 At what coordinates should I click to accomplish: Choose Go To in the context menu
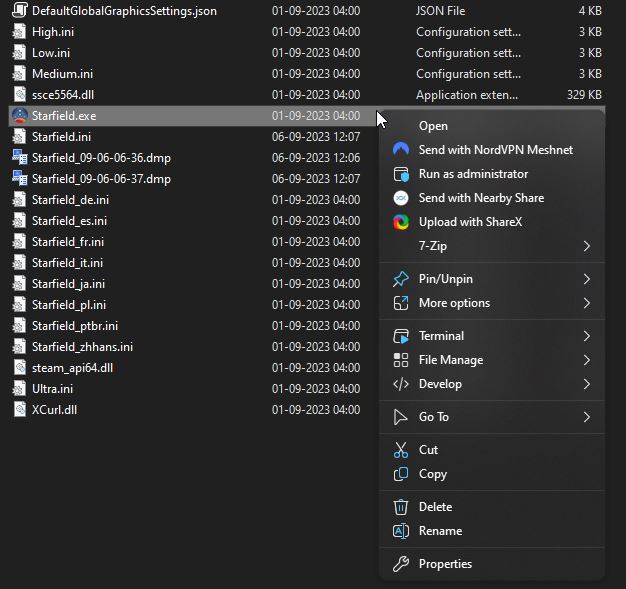[x=491, y=417]
